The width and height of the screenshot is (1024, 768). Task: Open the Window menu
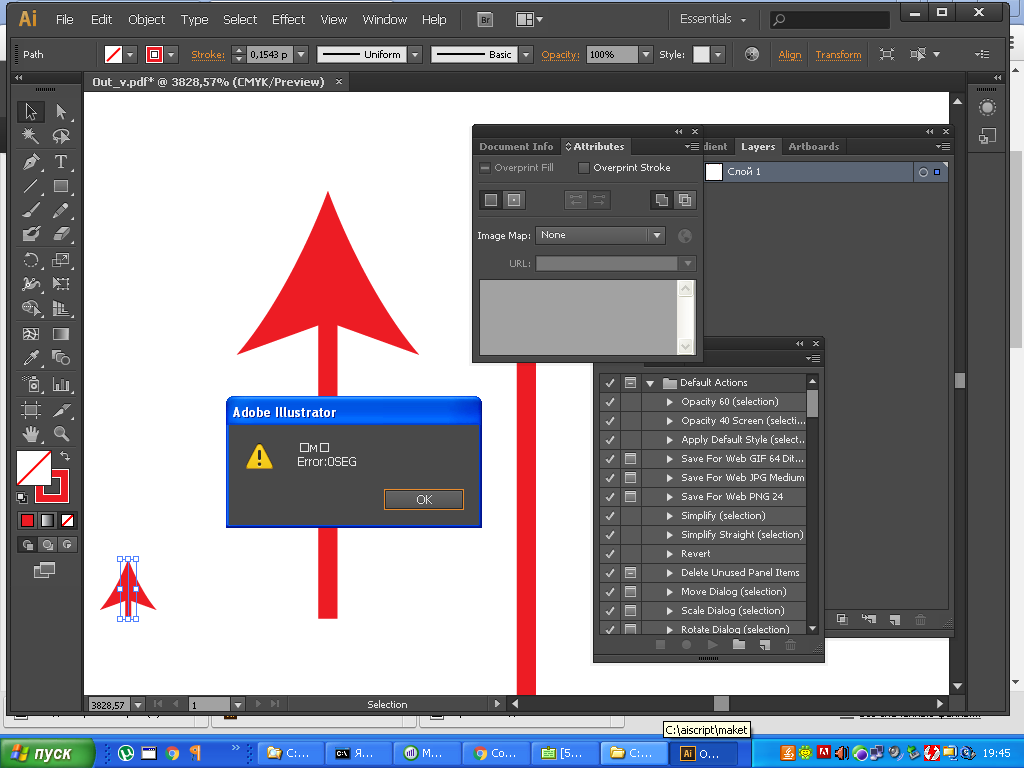[385, 20]
